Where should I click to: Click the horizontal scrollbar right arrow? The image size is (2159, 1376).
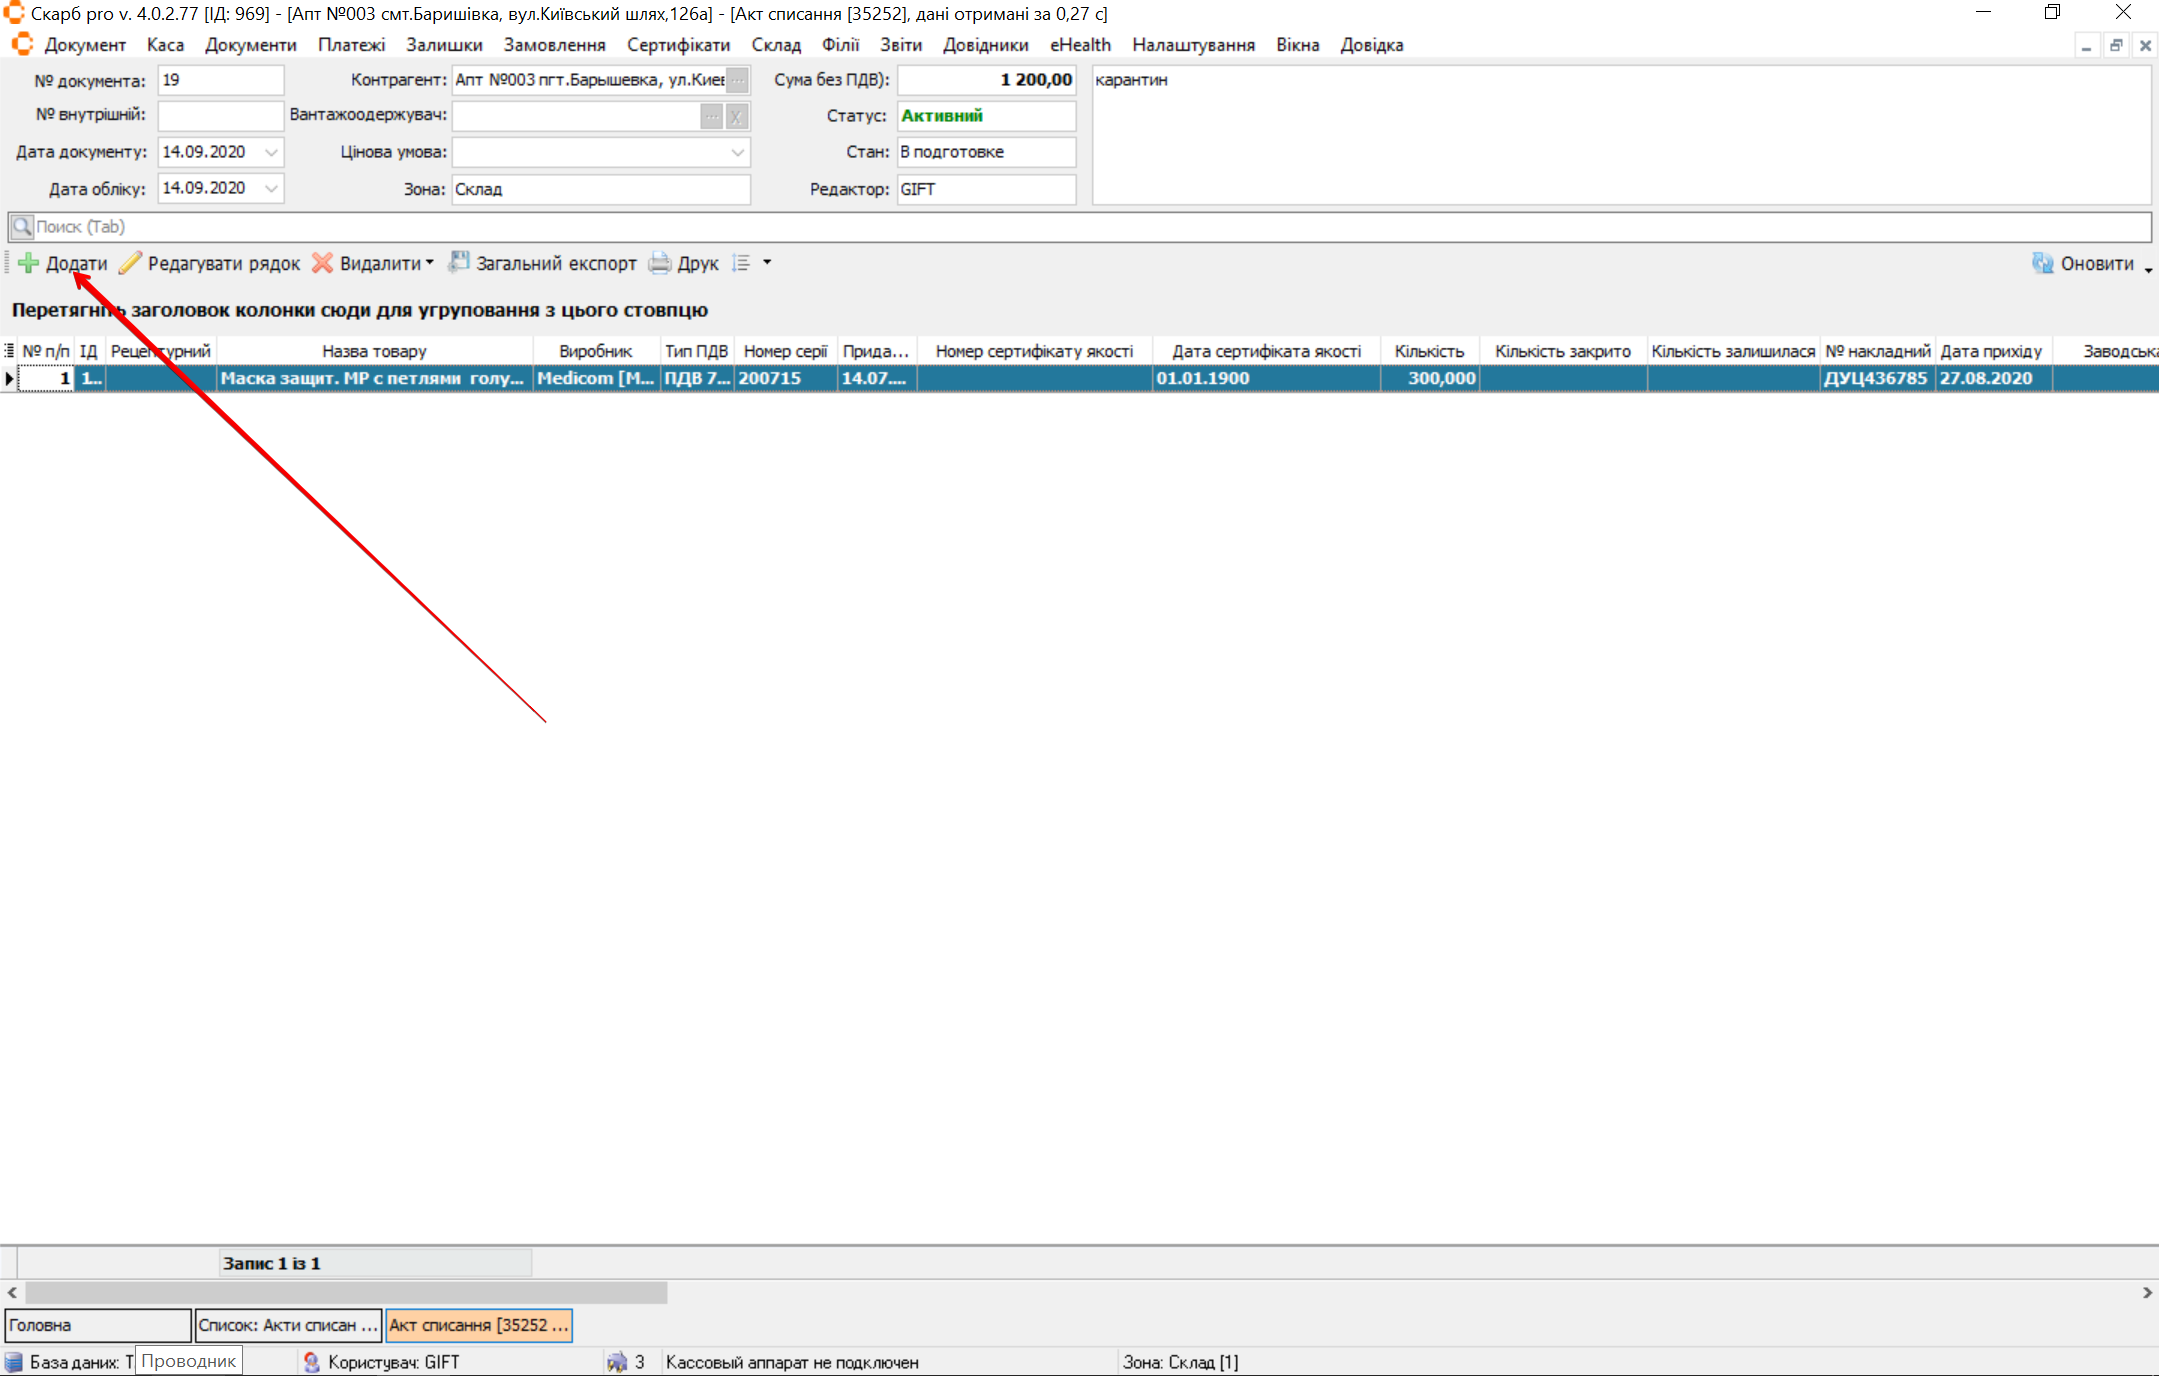[x=2146, y=1293]
